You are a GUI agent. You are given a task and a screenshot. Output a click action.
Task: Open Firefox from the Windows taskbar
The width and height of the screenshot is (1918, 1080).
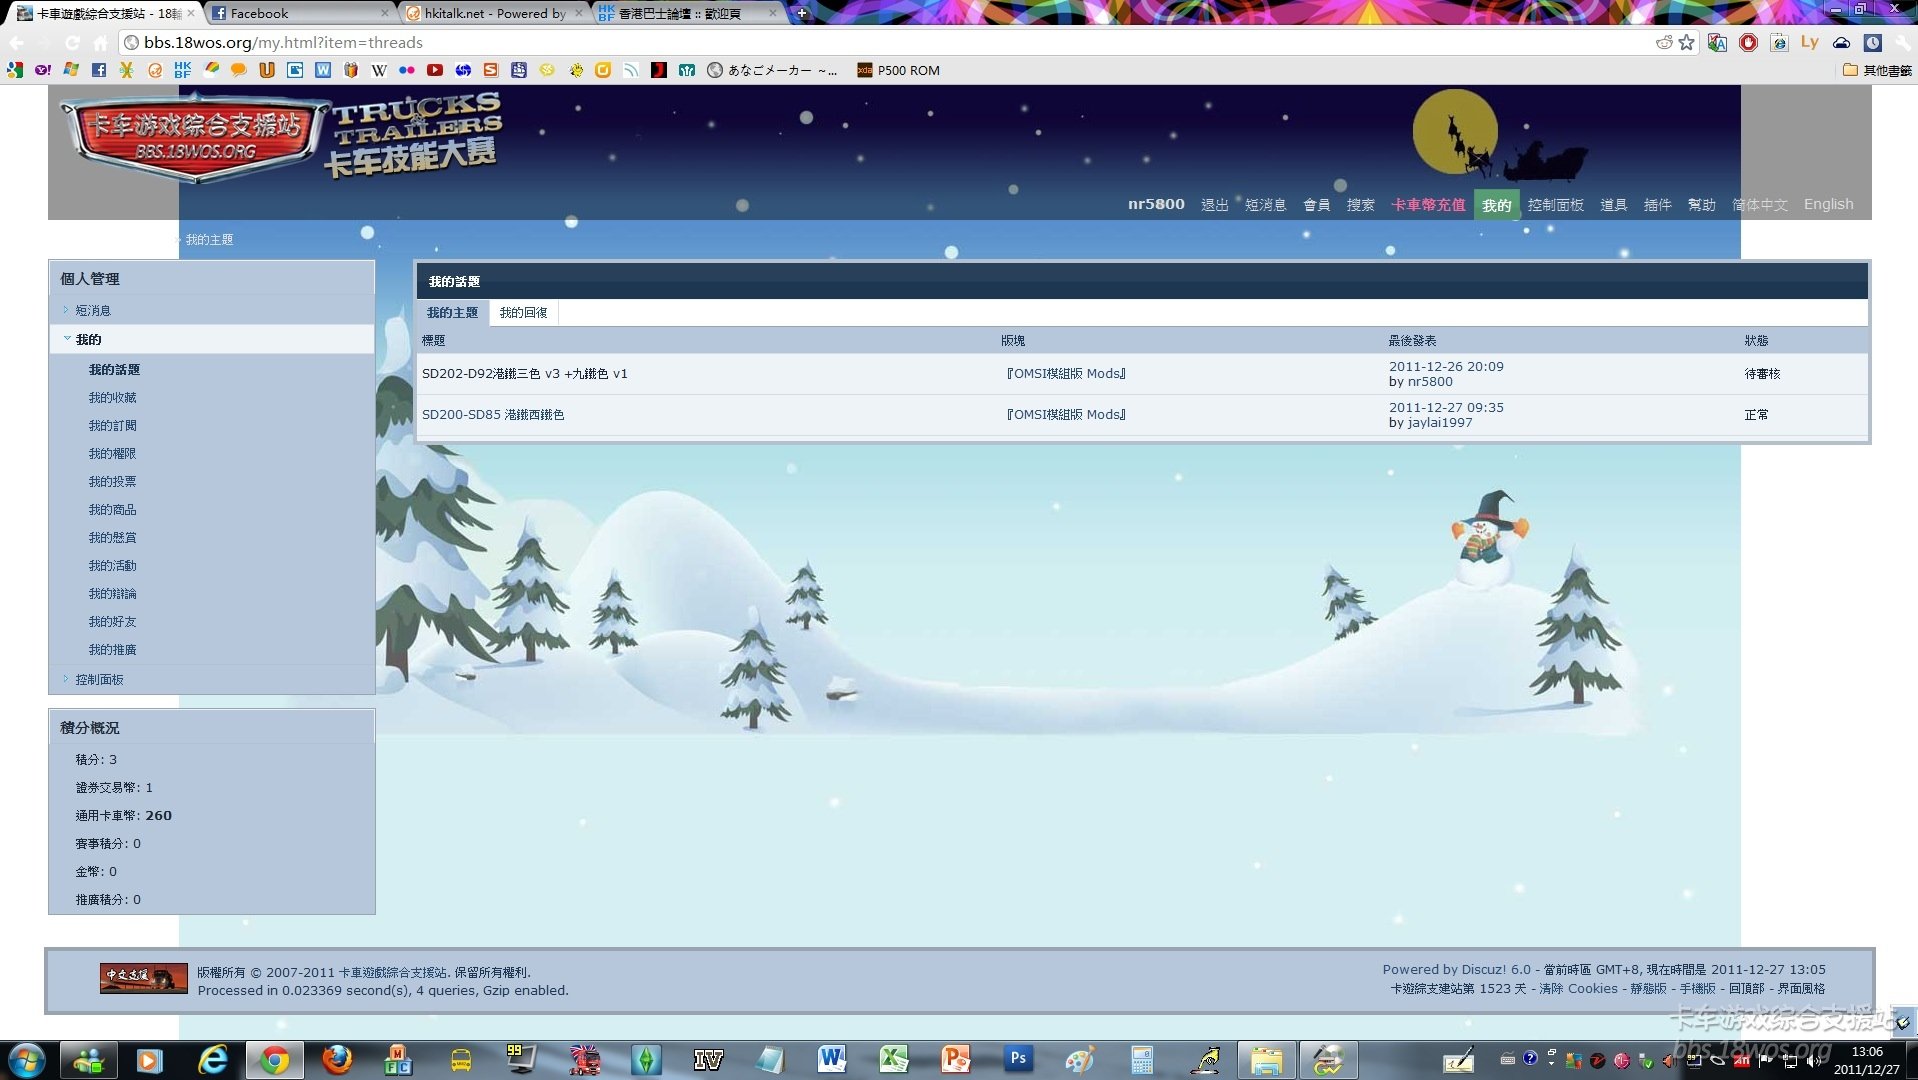point(337,1058)
